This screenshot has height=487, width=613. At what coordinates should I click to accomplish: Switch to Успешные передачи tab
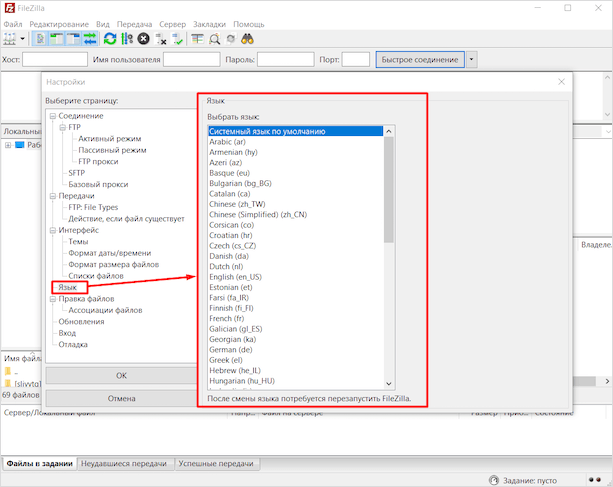(217, 464)
